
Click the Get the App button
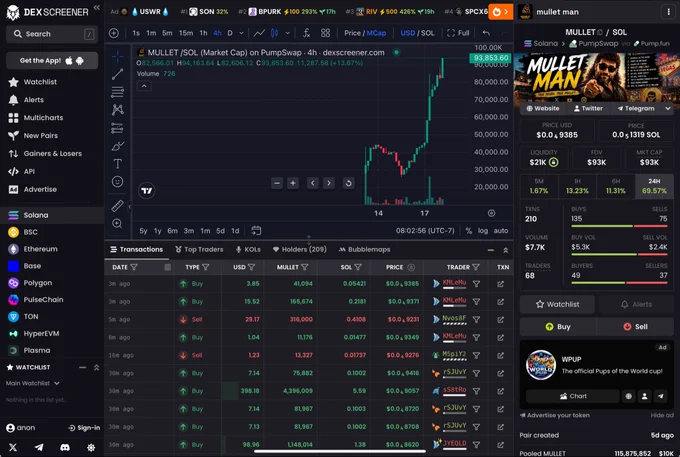(52, 61)
